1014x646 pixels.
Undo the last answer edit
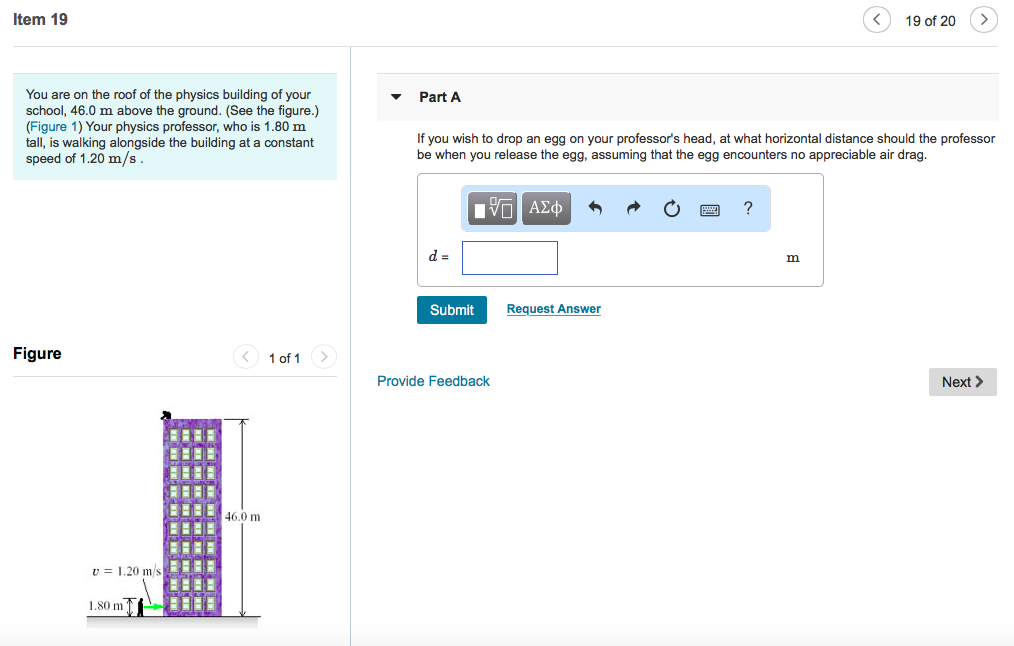tap(596, 208)
